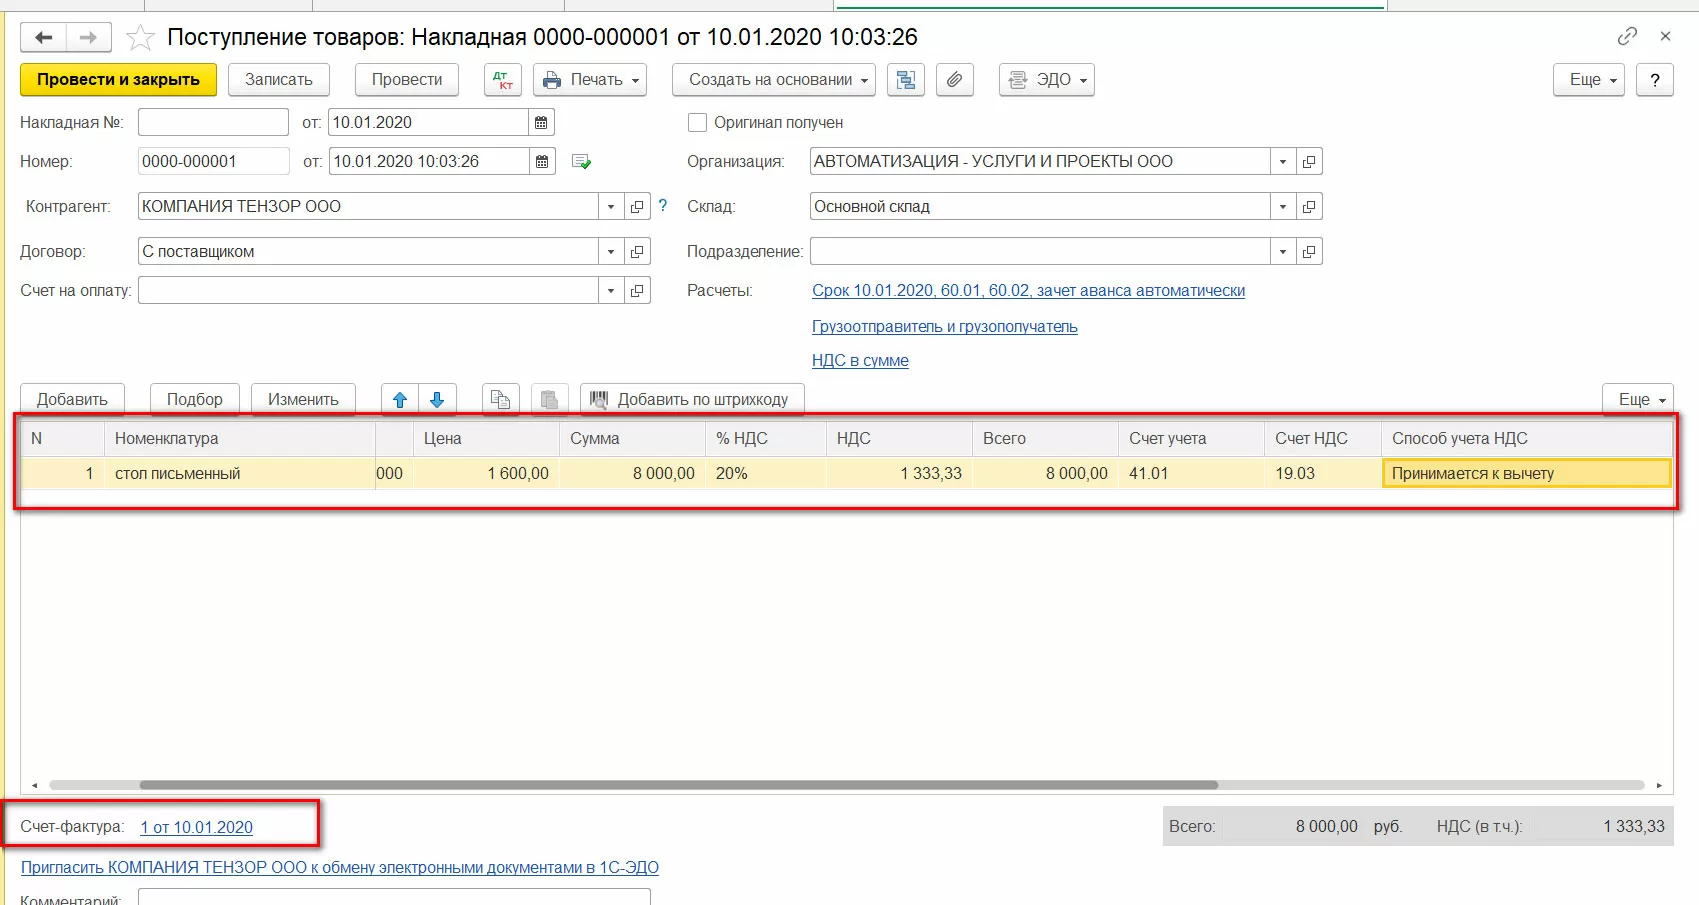The image size is (1699, 905).
Task: Open ЭДО dropdown menu
Action: pyautogui.click(x=1046, y=80)
